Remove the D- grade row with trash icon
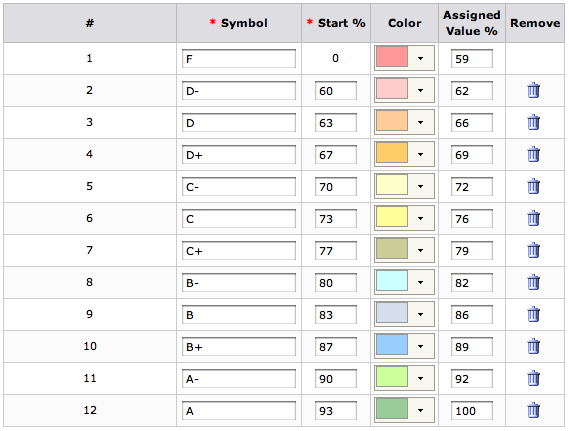Screen dimensions: 569x431 point(533,90)
